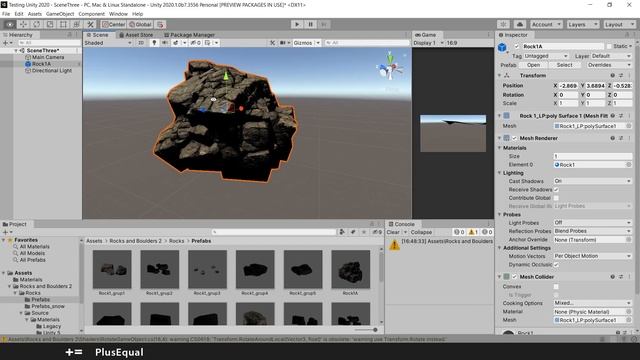Screen dimensions: 640x360
Task: Select the combined Transform tool
Action: (x=77, y=24)
